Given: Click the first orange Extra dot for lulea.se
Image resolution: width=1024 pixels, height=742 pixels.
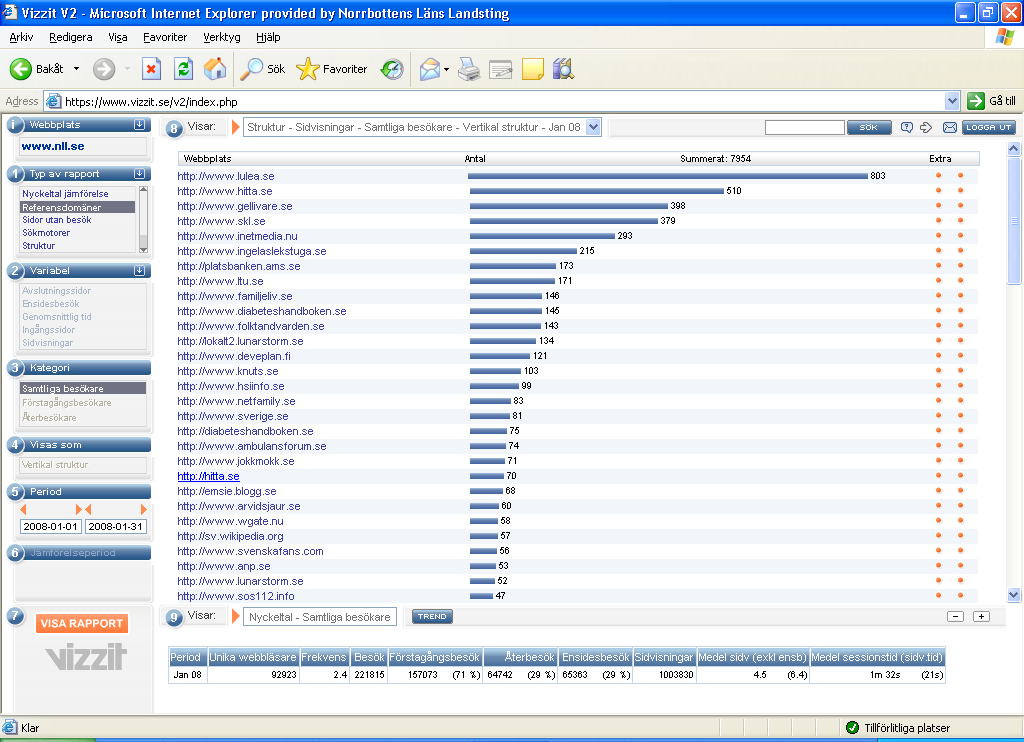Looking at the screenshot, I should [938, 176].
